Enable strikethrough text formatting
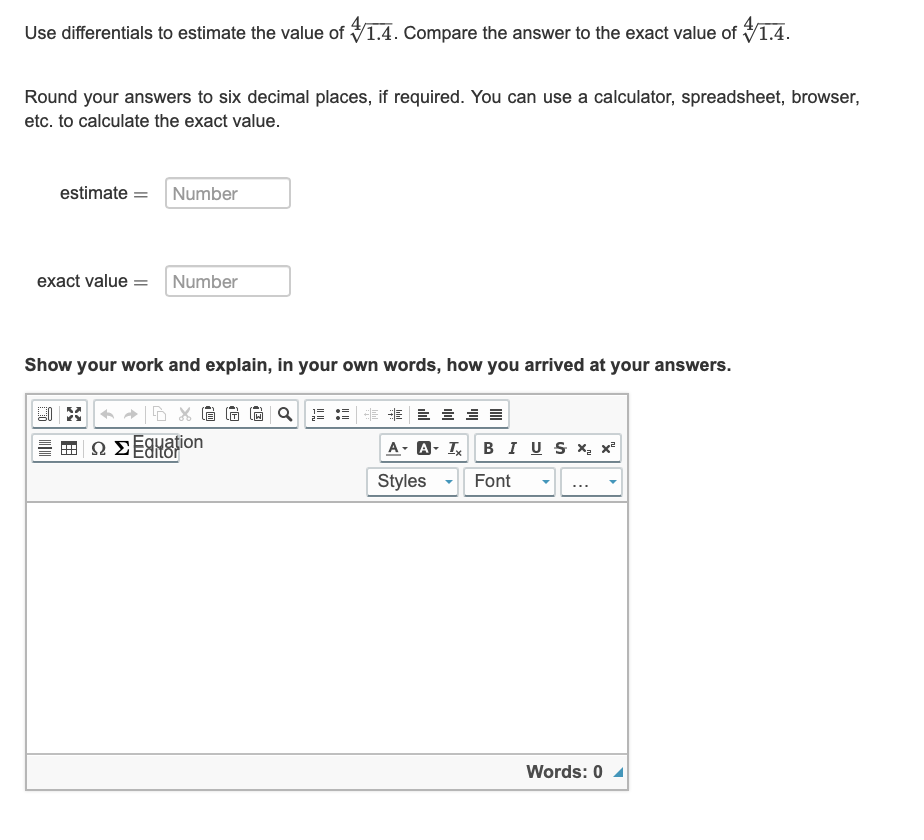The width and height of the screenshot is (924, 840). [x=558, y=447]
